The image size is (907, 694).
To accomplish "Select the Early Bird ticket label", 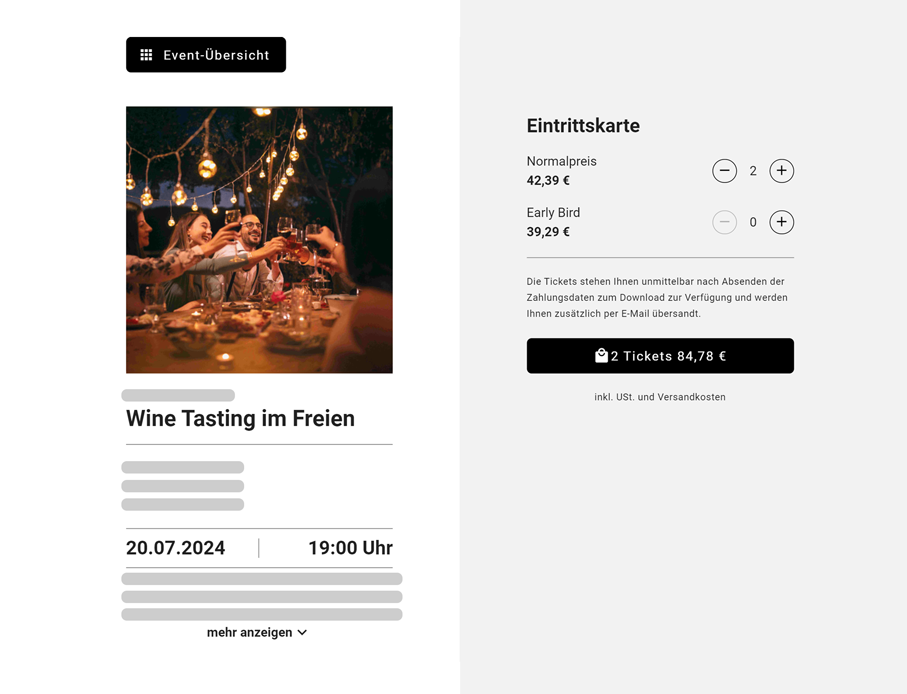I will pyautogui.click(x=553, y=212).
